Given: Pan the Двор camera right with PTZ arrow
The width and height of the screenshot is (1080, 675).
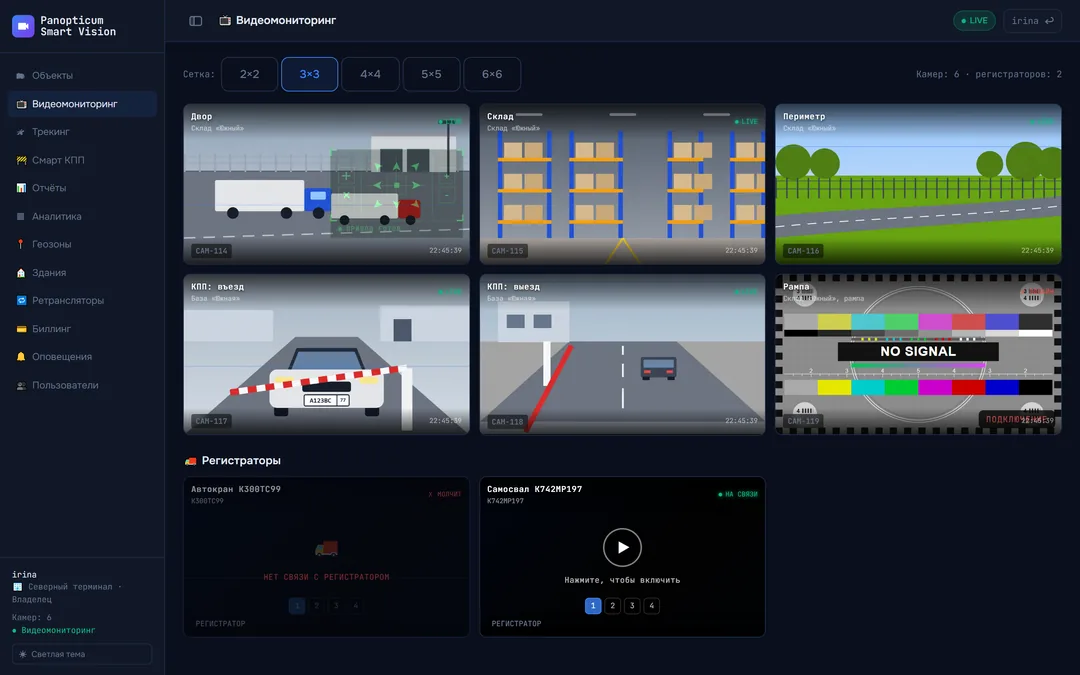Looking at the screenshot, I should [x=415, y=185].
